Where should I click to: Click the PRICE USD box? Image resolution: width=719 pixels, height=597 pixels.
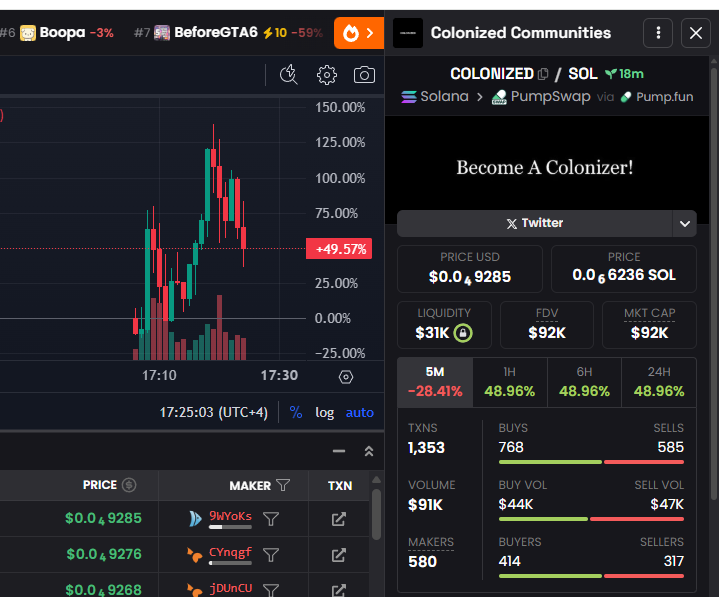tap(470, 269)
